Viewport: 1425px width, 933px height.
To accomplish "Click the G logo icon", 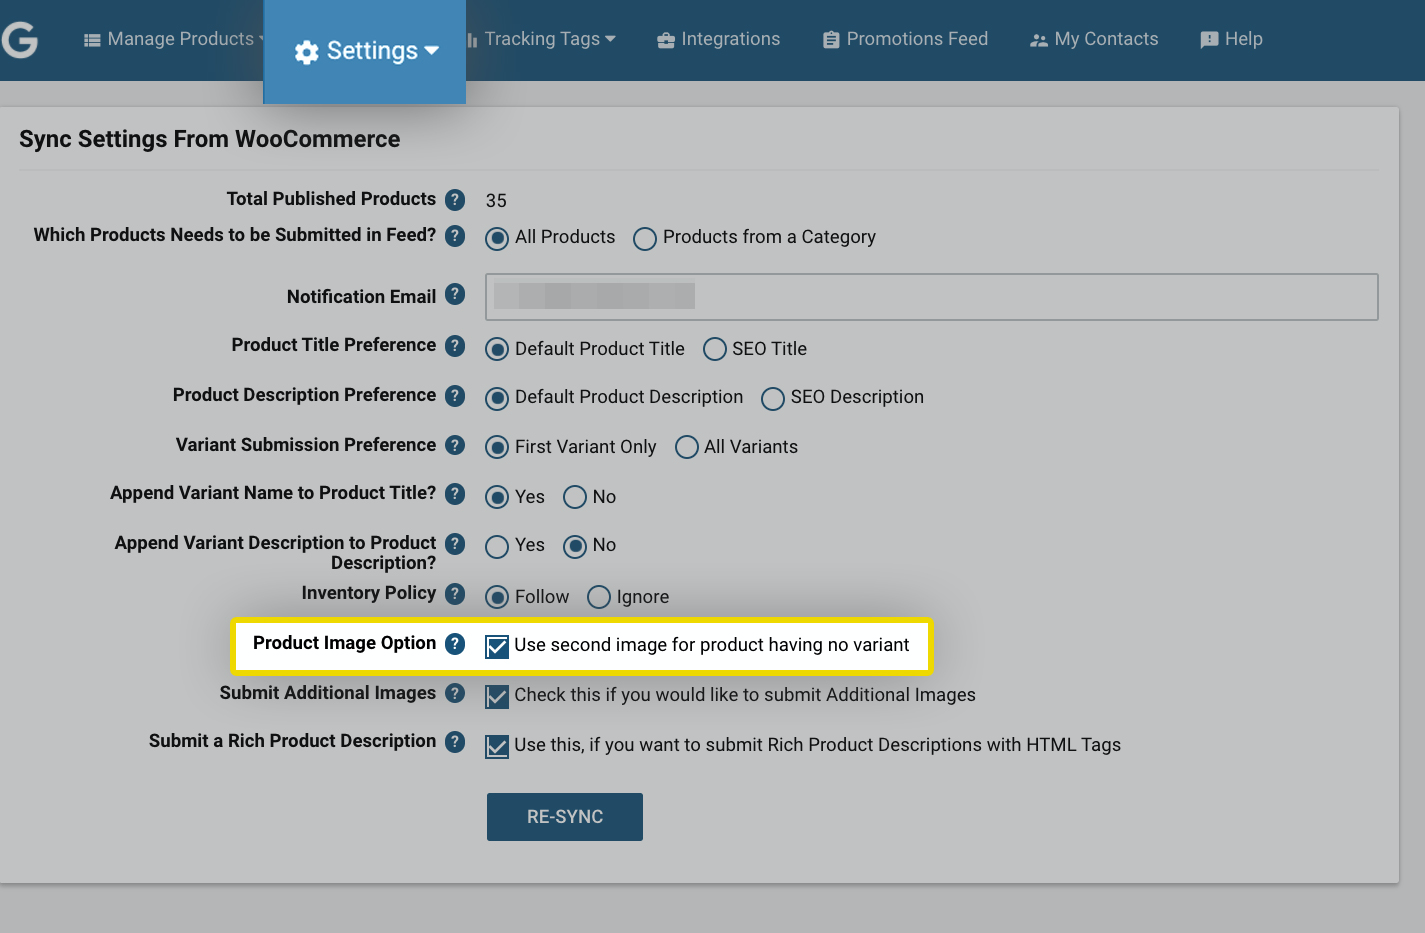I will 19,39.
